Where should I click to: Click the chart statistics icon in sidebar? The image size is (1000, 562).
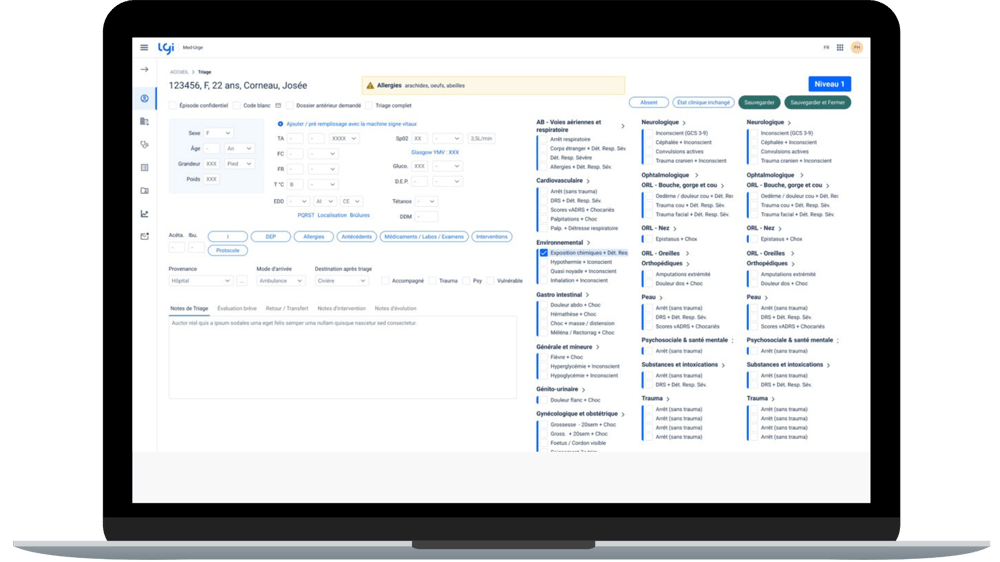tap(144, 213)
